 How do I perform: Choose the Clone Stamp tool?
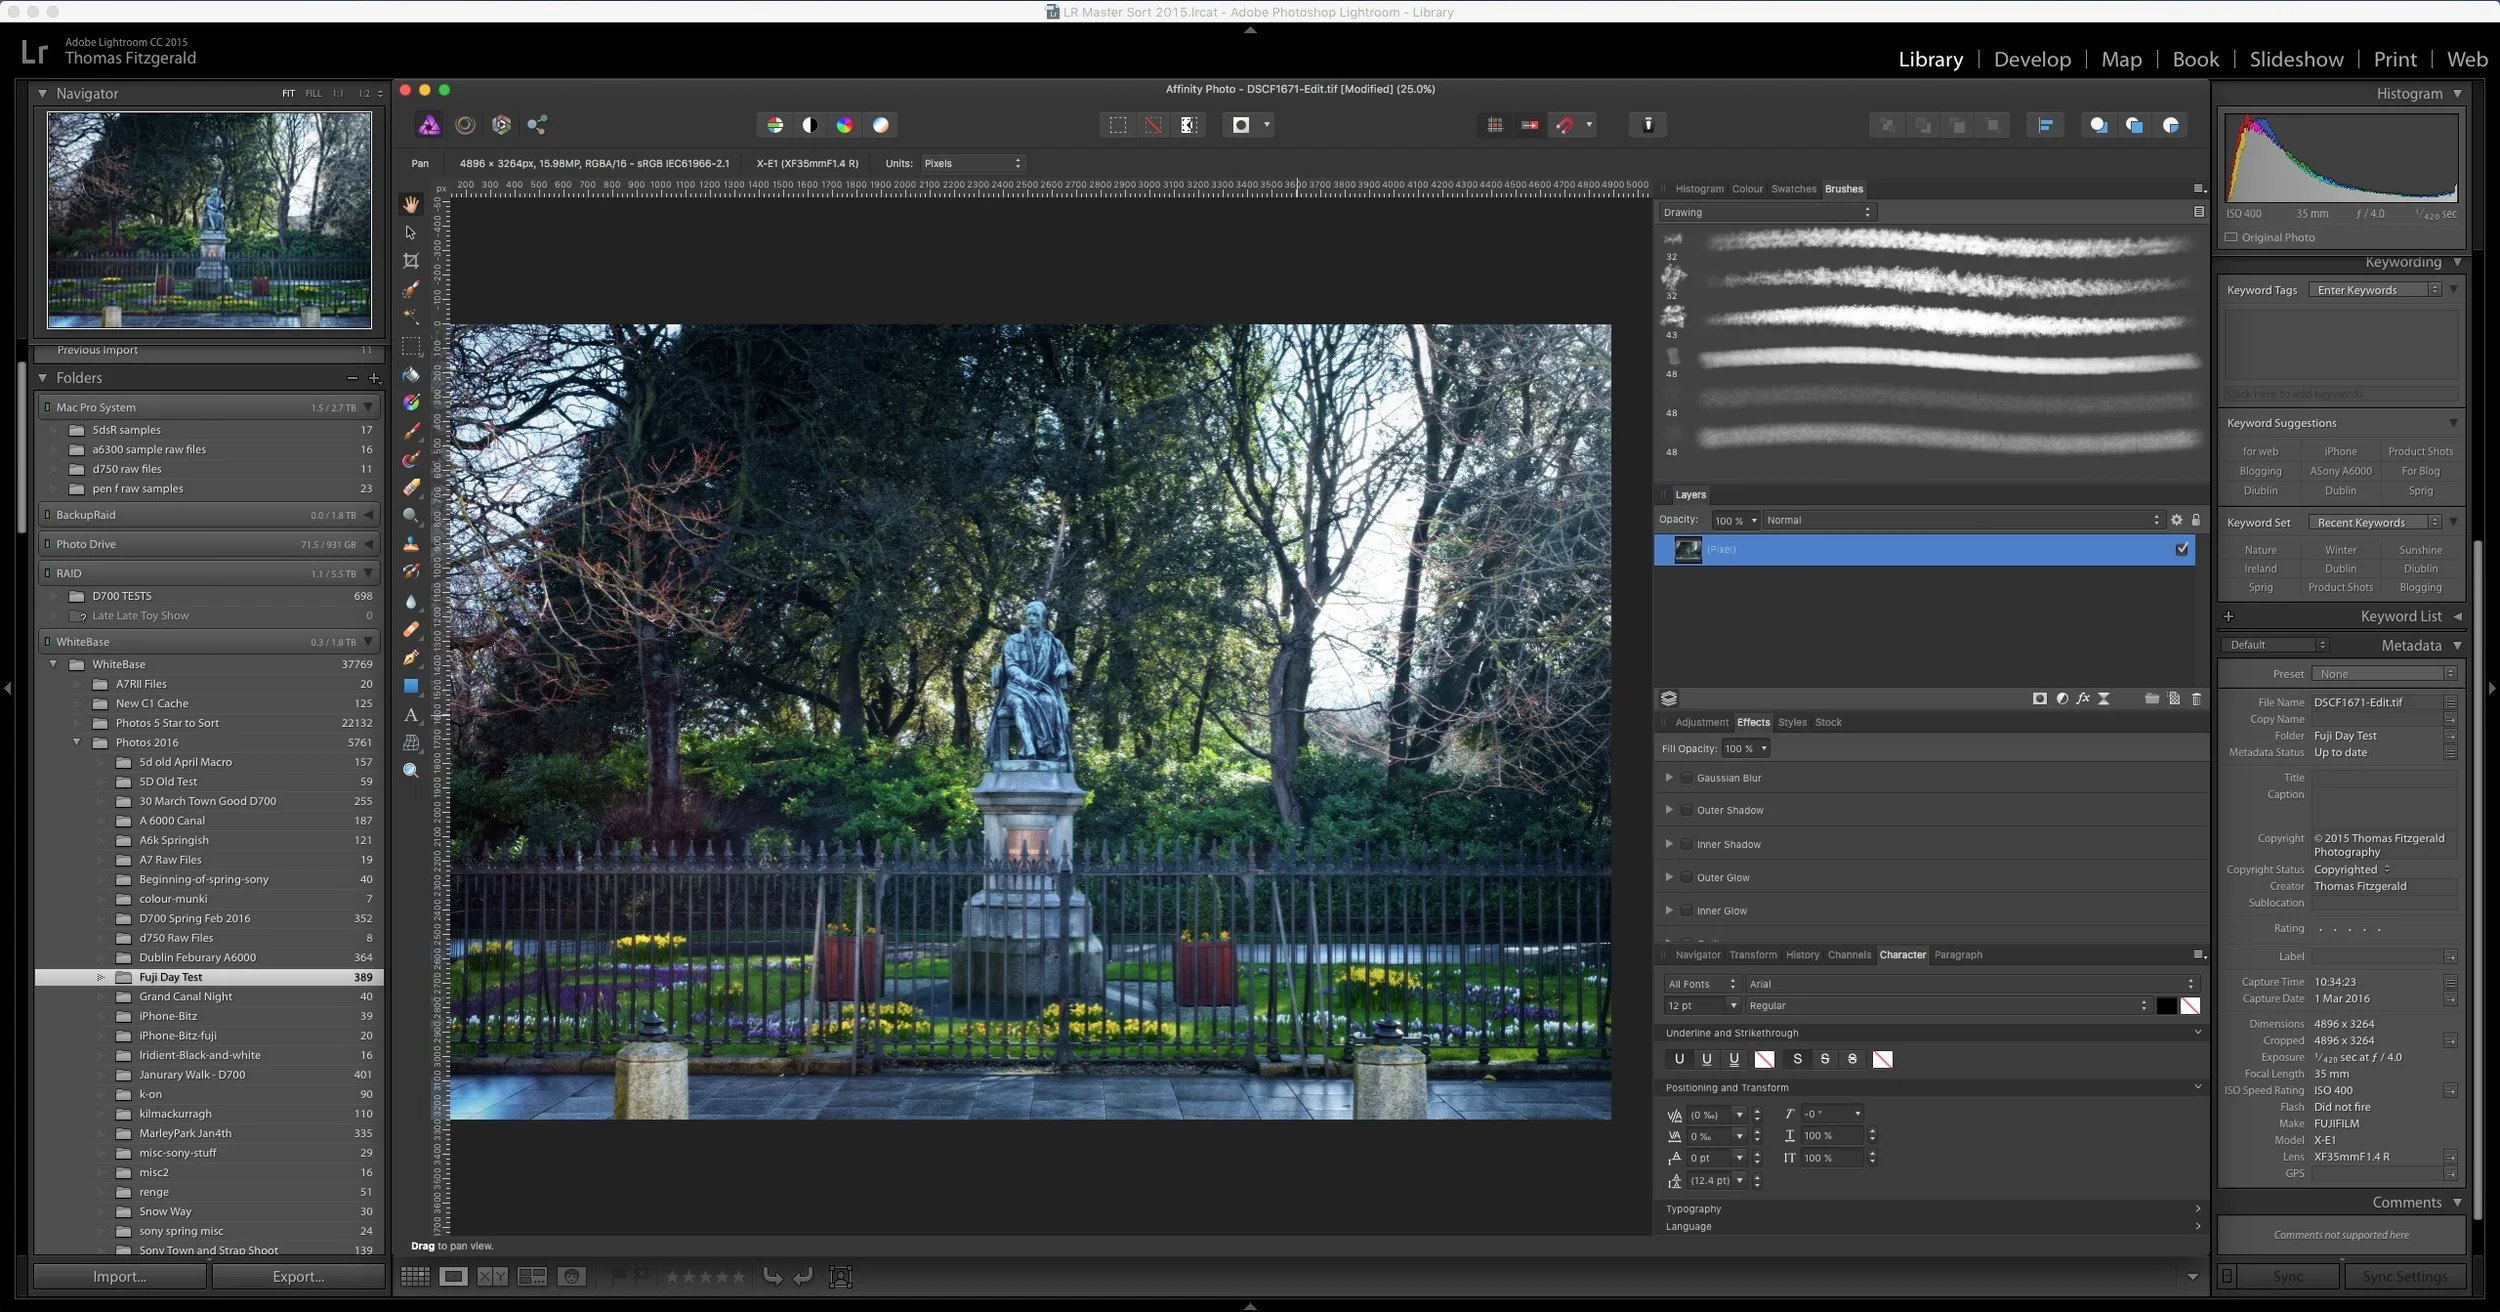coord(411,545)
